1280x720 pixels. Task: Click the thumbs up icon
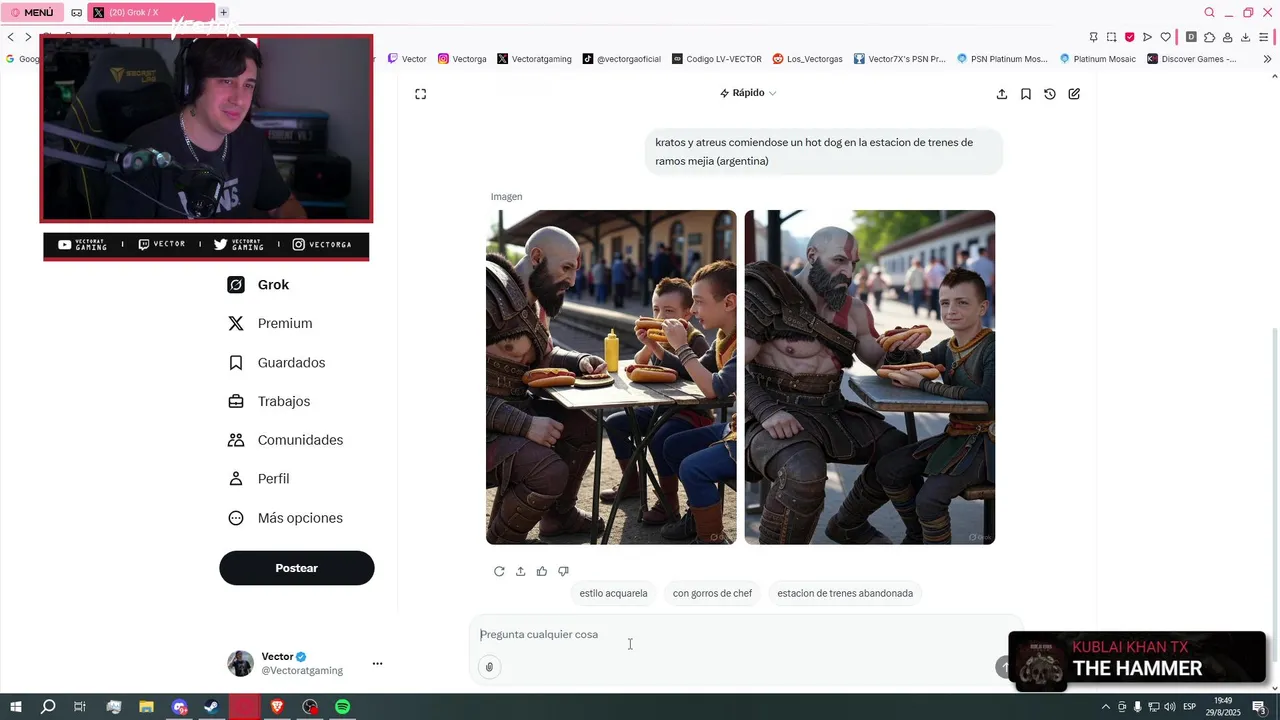click(x=542, y=571)
